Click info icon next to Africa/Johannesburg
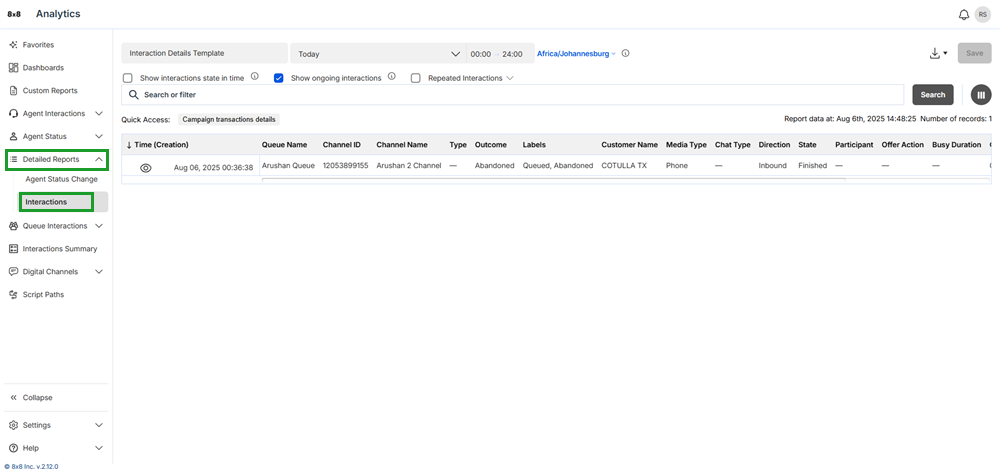The image size is (1000, 474). pyautogui.click(x=625, y=54)
